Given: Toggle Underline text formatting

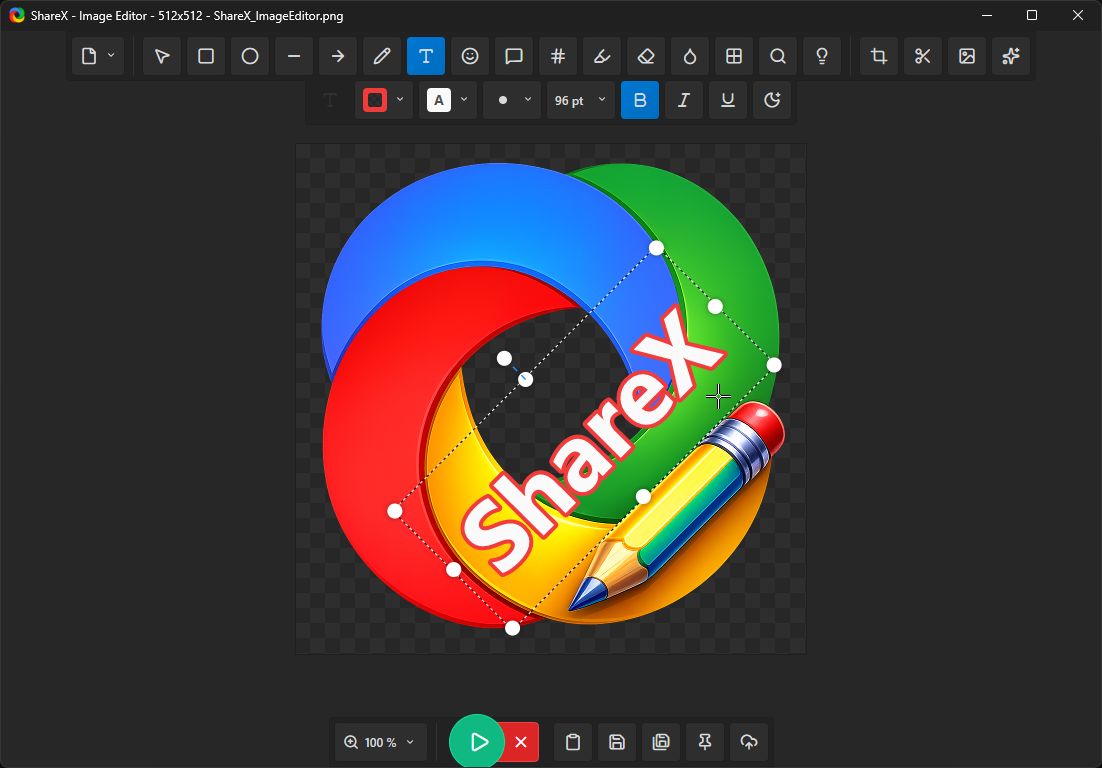Looking at the screenshot, I should pyautogui.click(x=728, y=100).
